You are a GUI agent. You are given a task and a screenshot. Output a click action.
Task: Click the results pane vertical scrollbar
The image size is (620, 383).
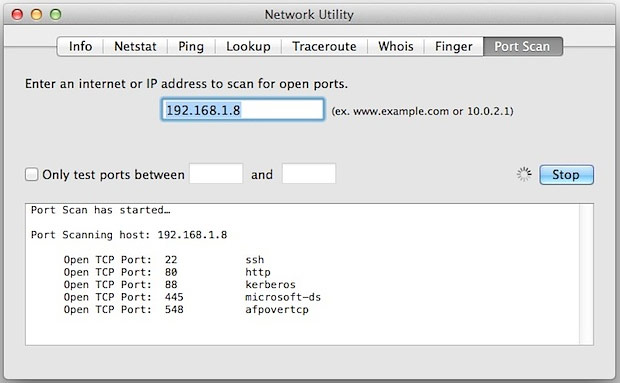[x=586, y=274]
